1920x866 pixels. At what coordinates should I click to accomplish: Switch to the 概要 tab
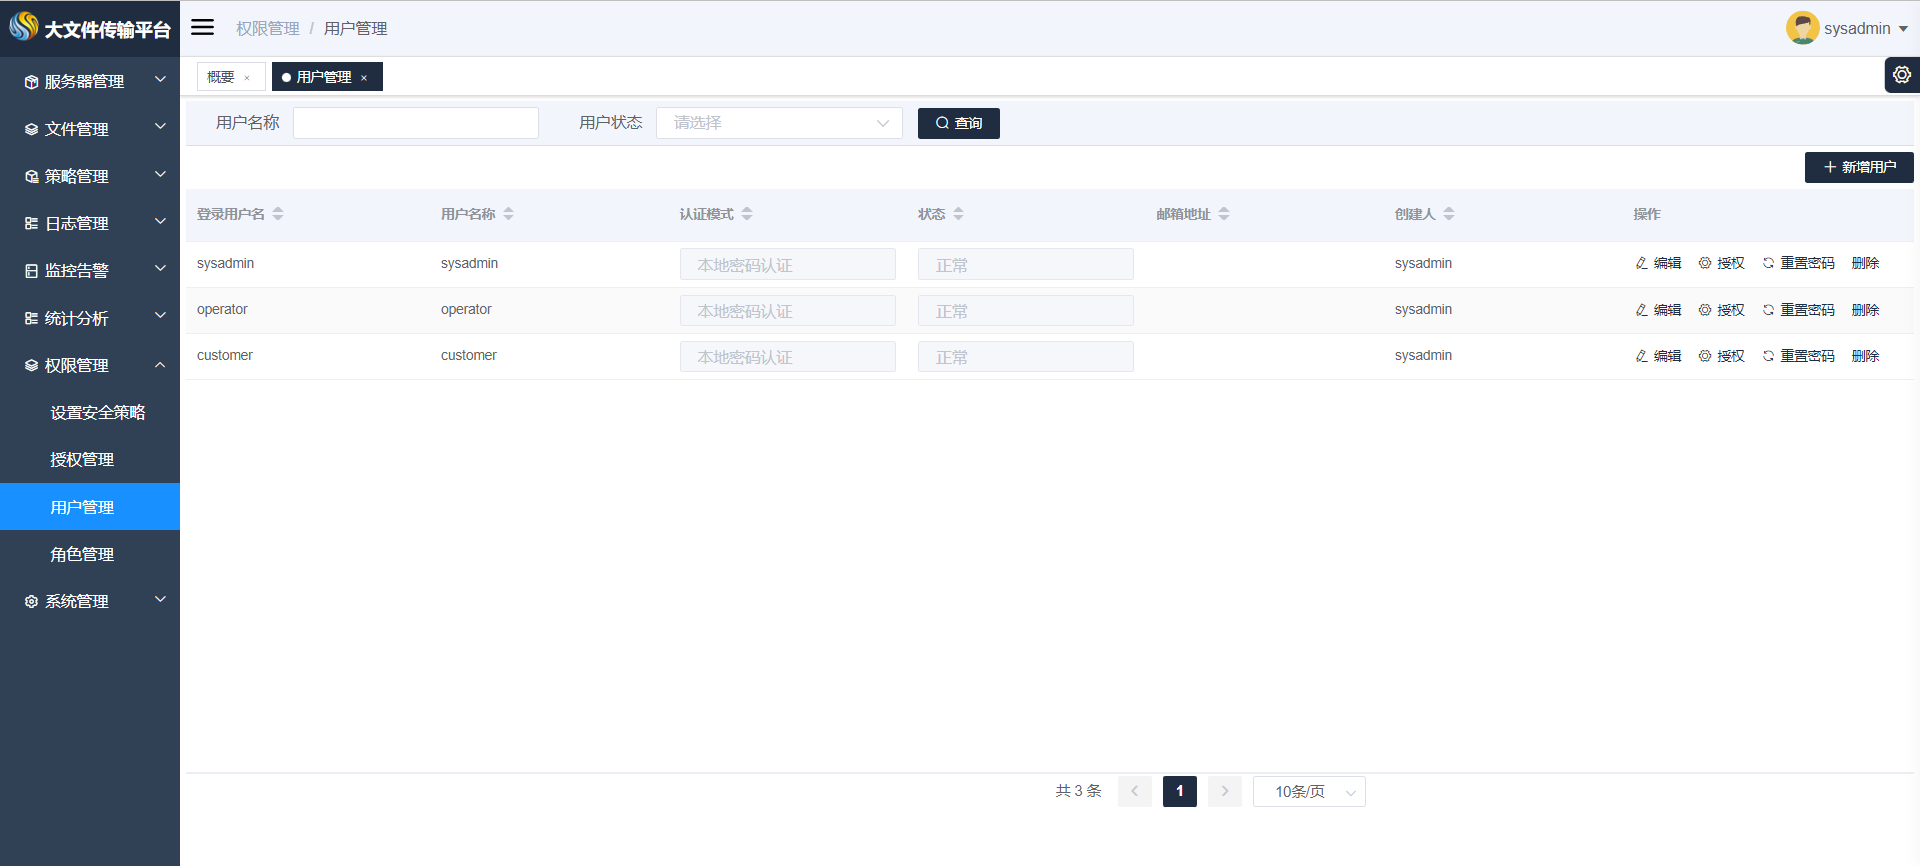pyautogui.click(x=221, y=77)
